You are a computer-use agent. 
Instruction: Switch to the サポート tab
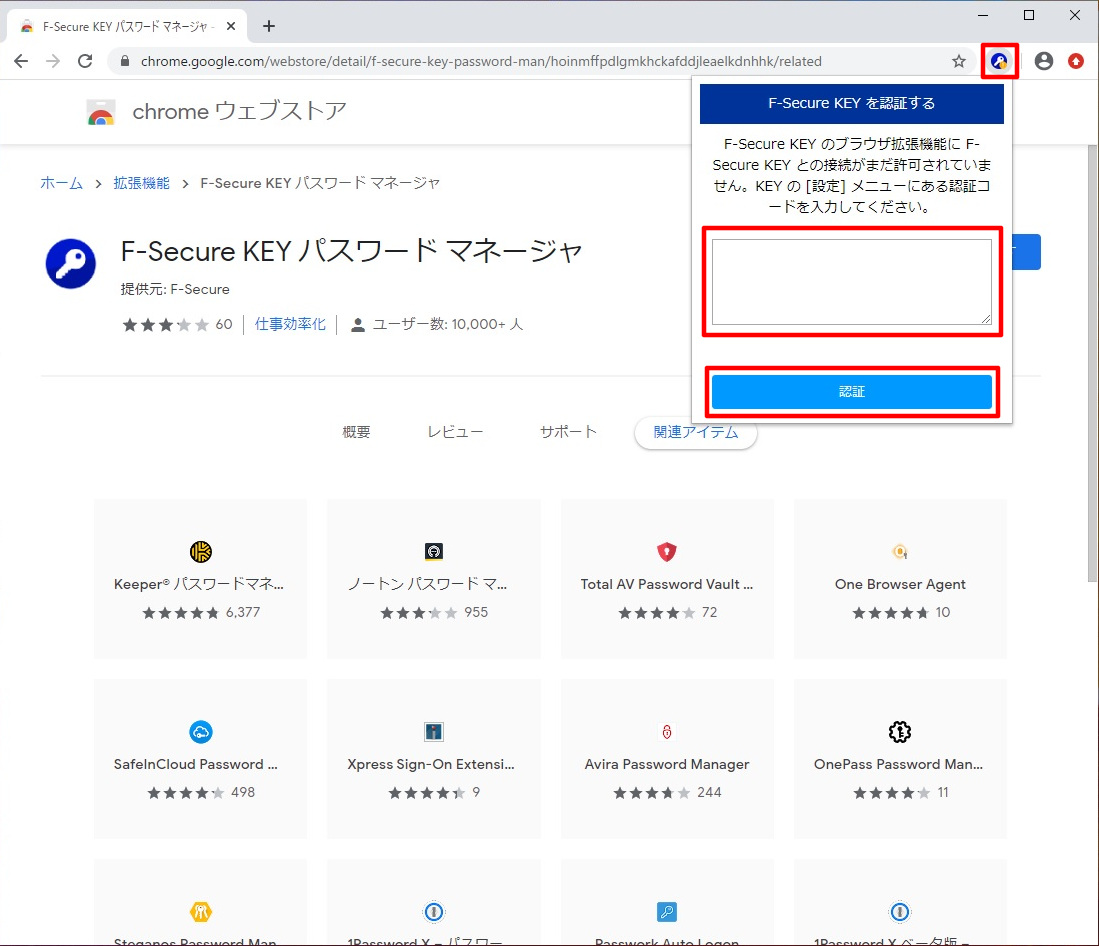[568, 432]
